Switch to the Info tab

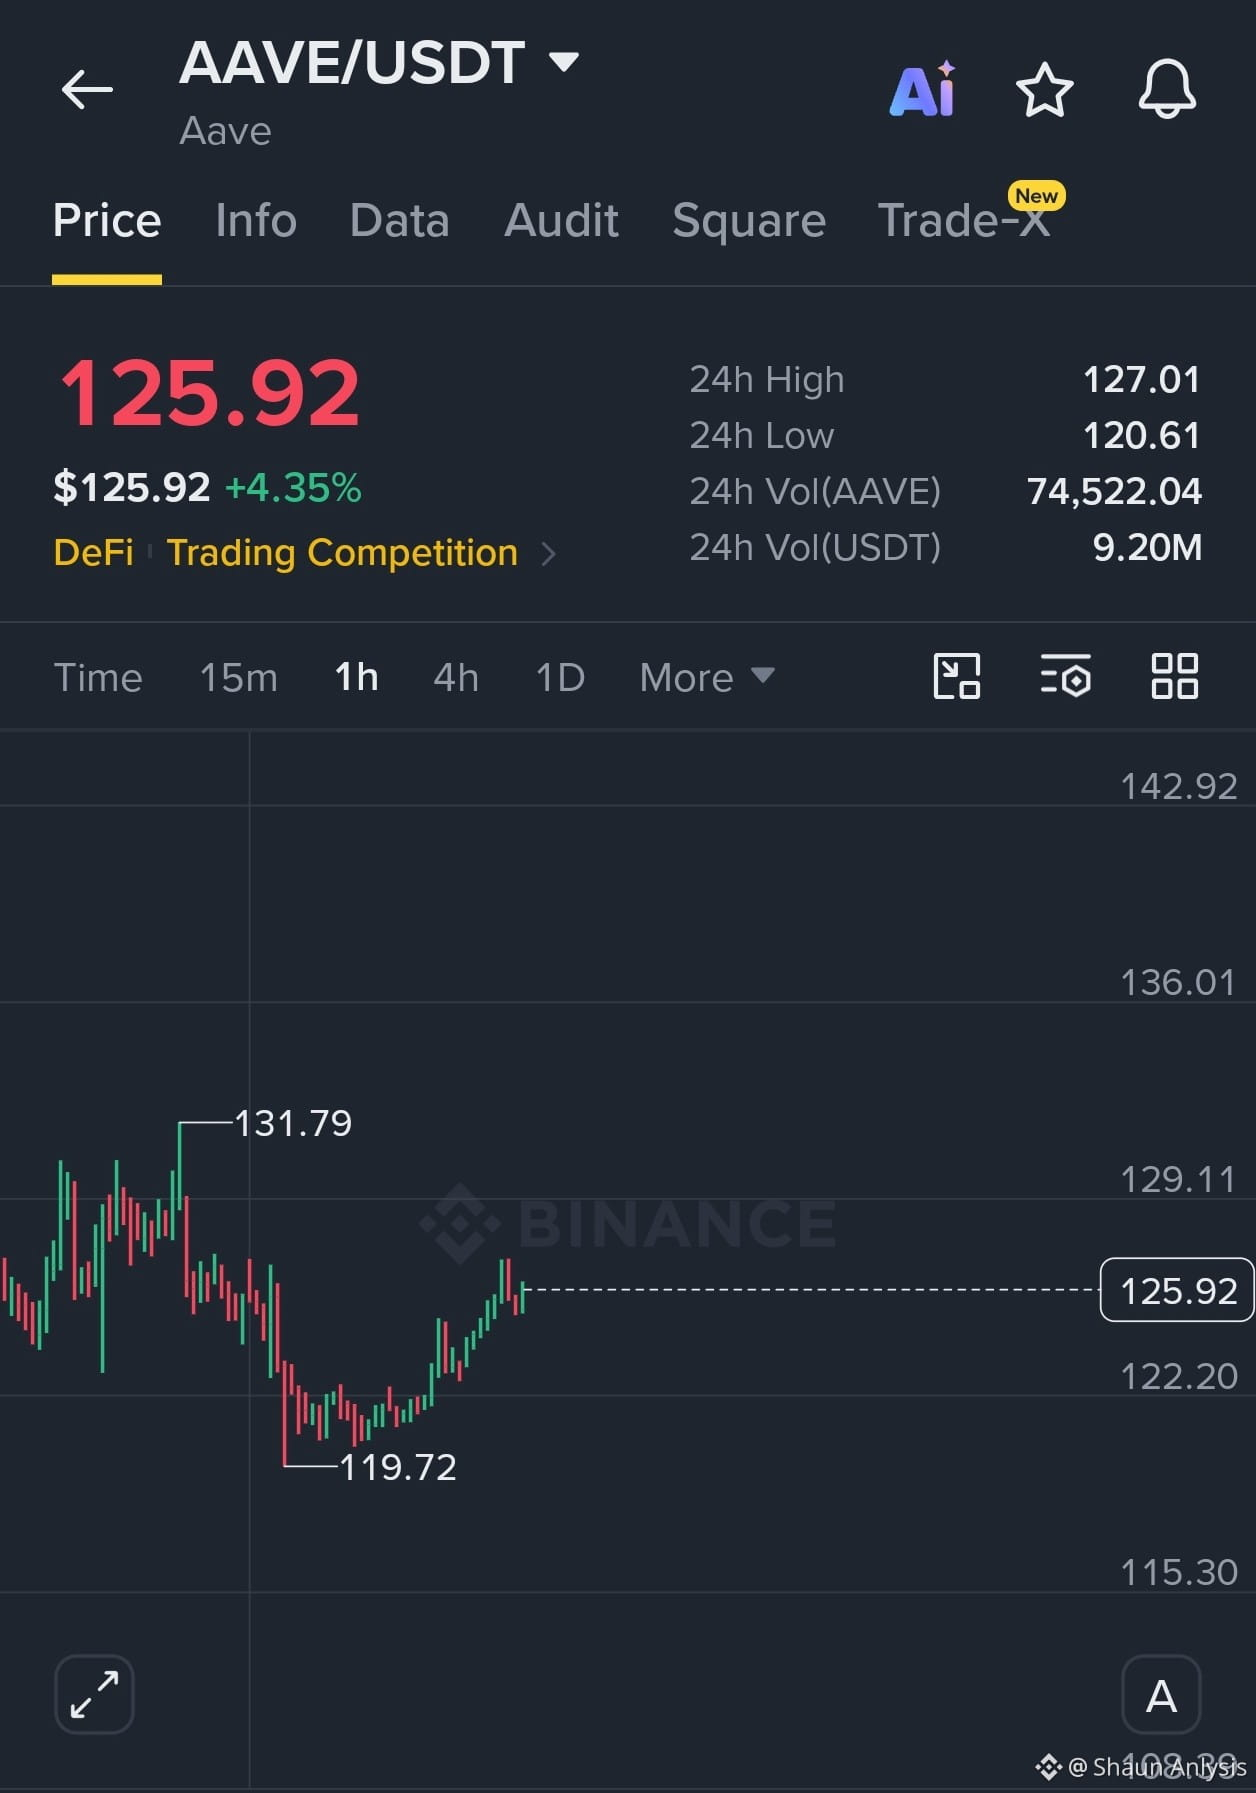point(256,220)
